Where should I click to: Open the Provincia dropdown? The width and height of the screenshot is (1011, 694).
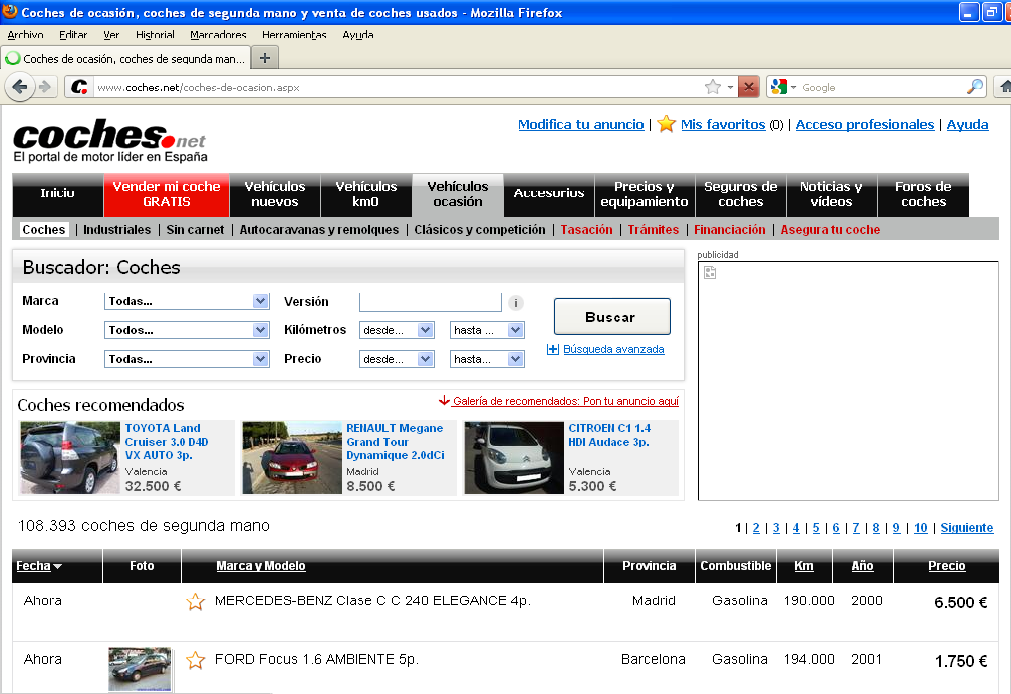[186, 359]
